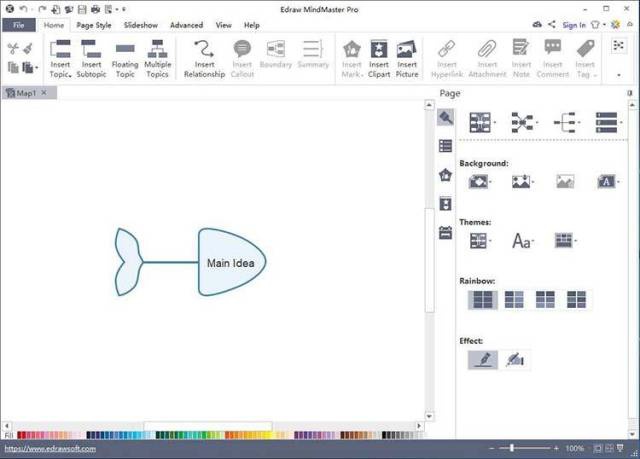Open the Slideshow tab

141,25
